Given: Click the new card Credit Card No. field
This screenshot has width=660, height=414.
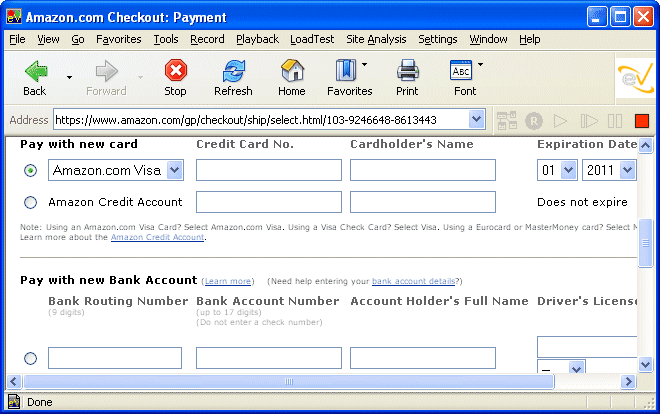Looking at the screenshot, I should click(x=269, y=170).
